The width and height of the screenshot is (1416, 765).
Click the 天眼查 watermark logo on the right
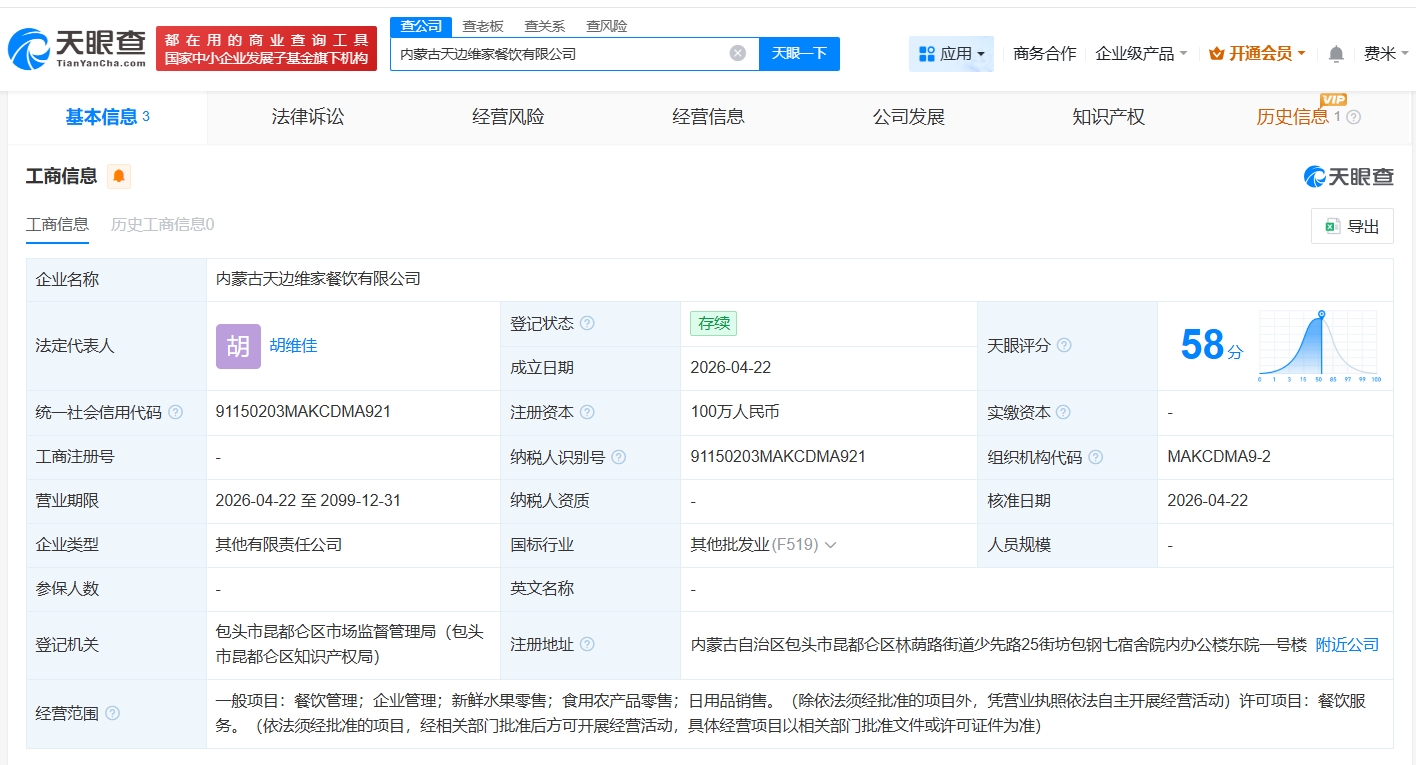[x=1347, y=177]
